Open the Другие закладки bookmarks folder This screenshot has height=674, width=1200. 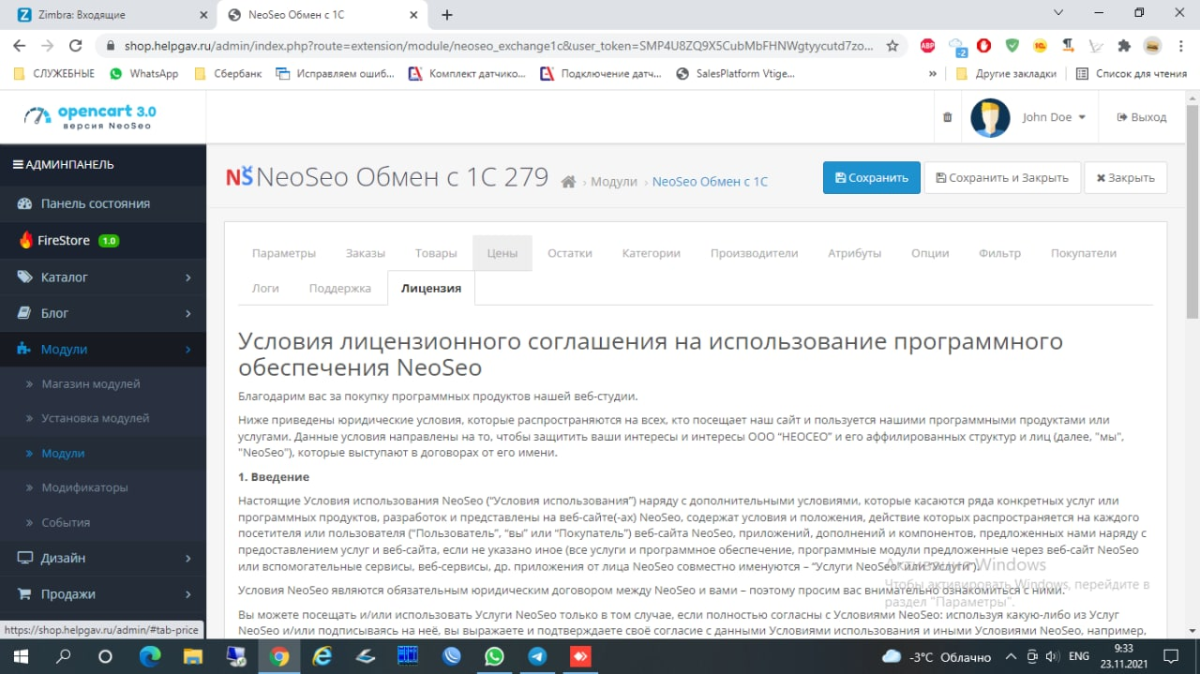(x=1006, y=73)
